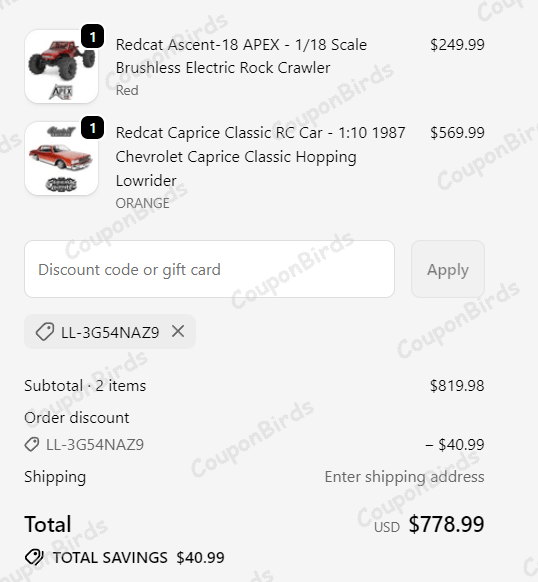Open the Caprice Classic lowrider thumbnail
538x582 pixels.
pyautogui.click(x=61, y=158)
